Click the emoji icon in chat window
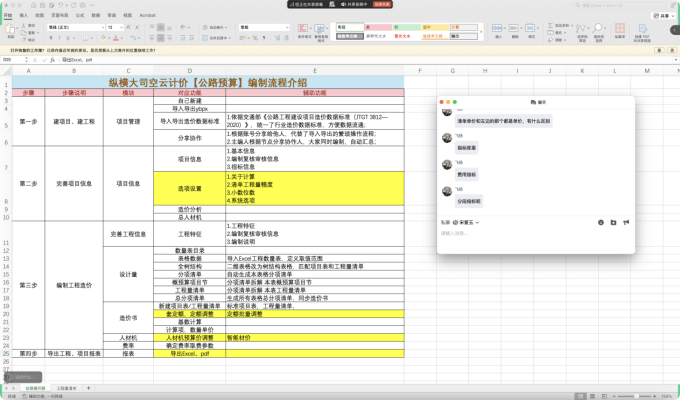680x400 pixels. point(600,221)
